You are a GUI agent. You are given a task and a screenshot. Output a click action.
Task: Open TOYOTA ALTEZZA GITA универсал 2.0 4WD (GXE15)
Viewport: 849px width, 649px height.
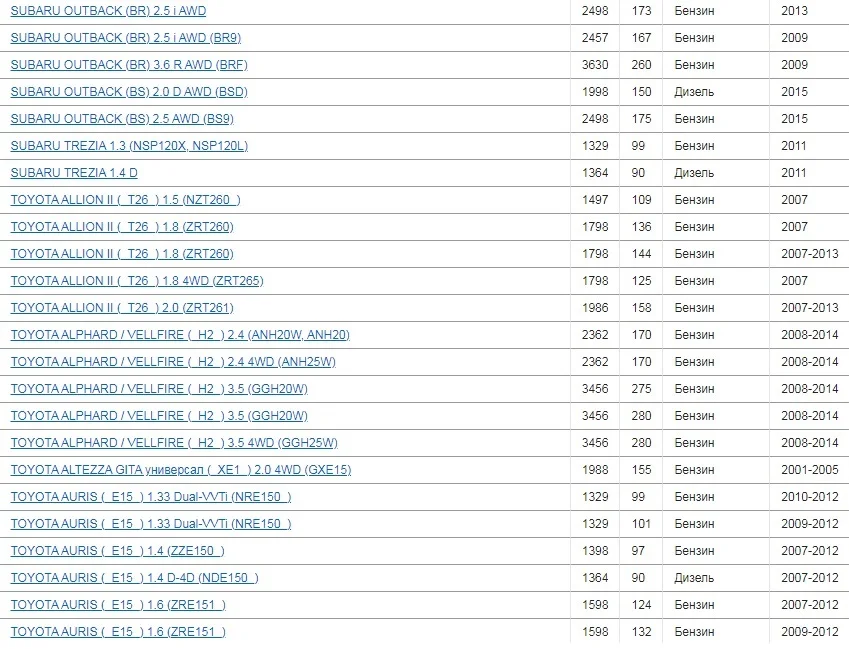[181, 471]
